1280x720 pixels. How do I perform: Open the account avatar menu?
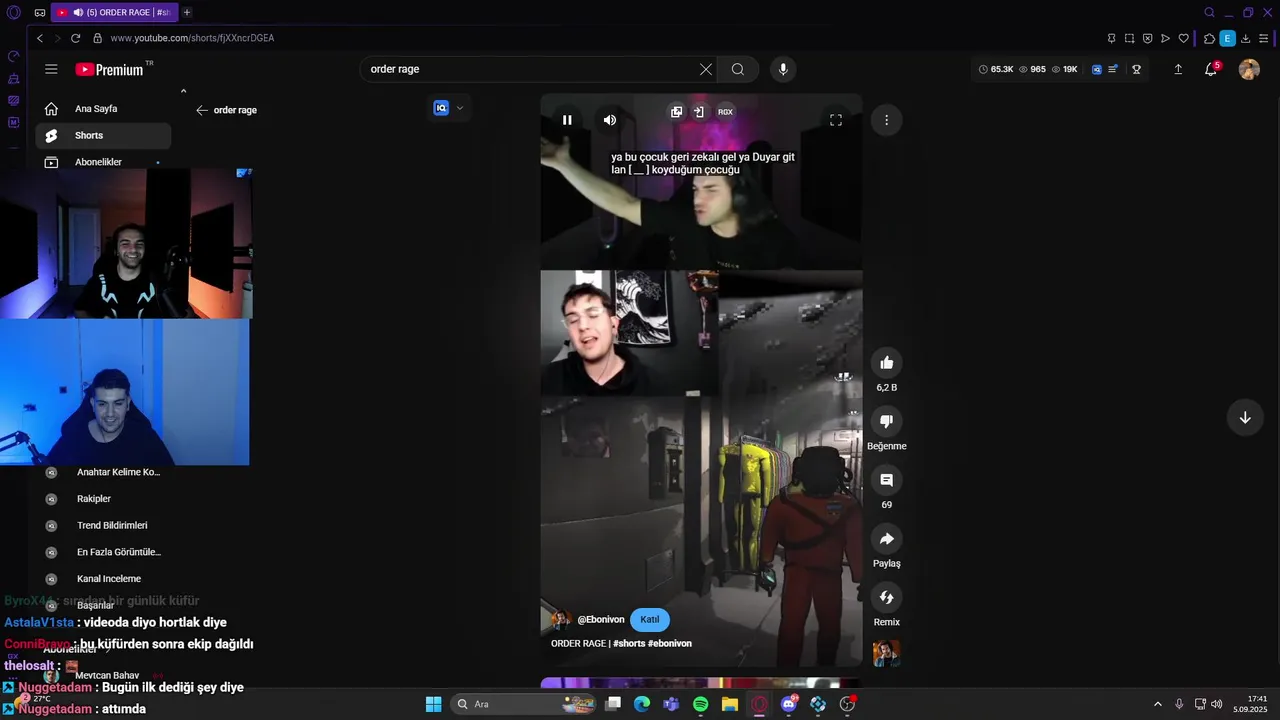[x=1249, y=69]
